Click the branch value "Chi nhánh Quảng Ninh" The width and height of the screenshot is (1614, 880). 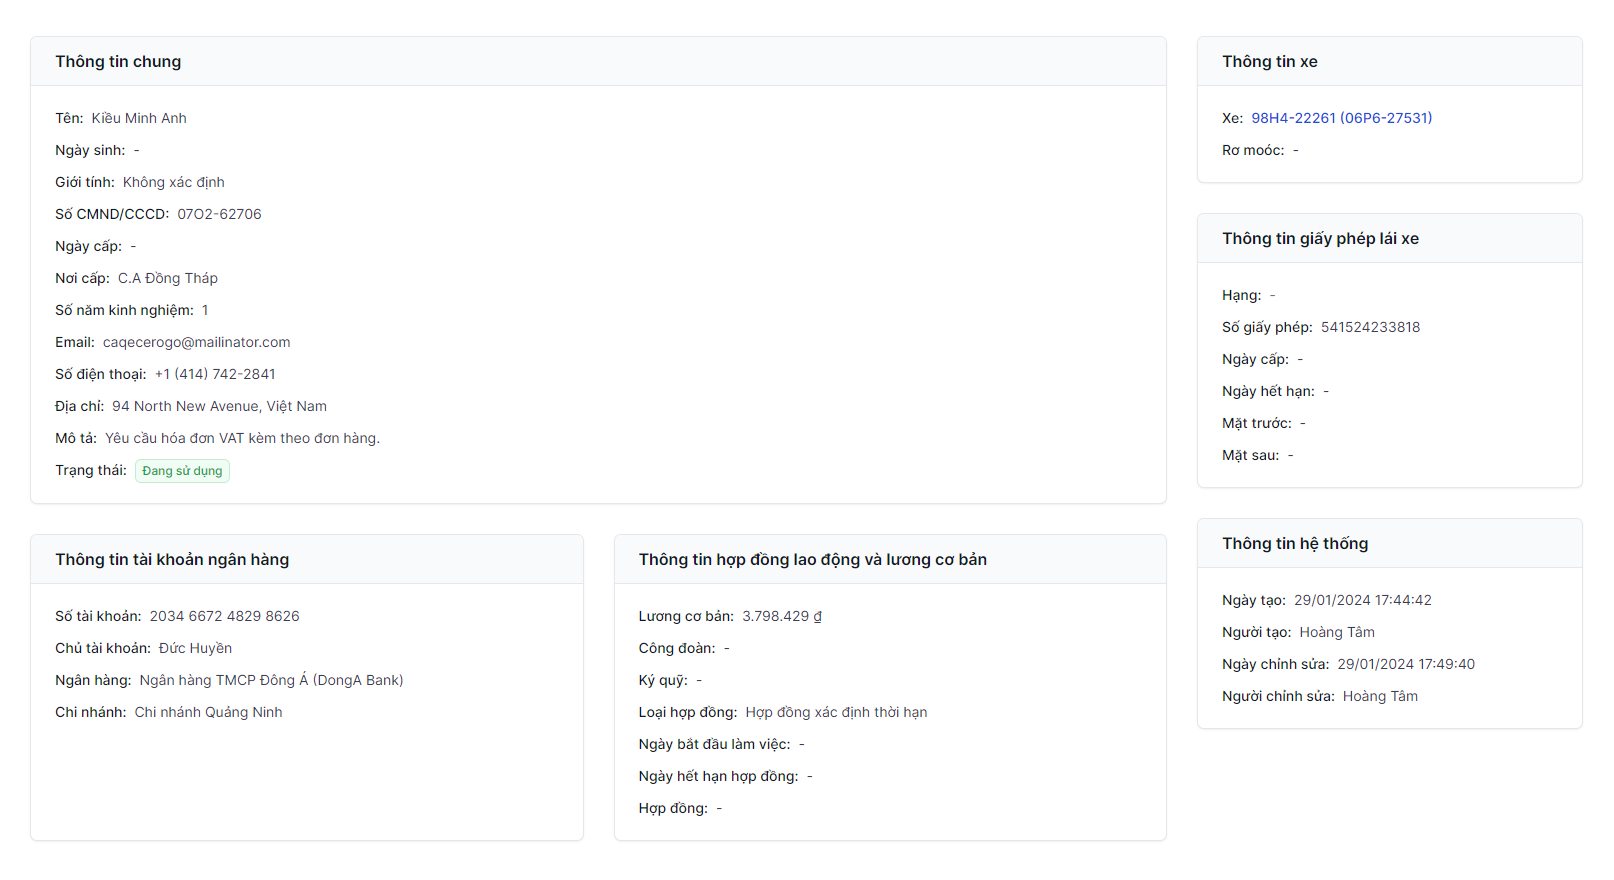[x=208, y=712]
